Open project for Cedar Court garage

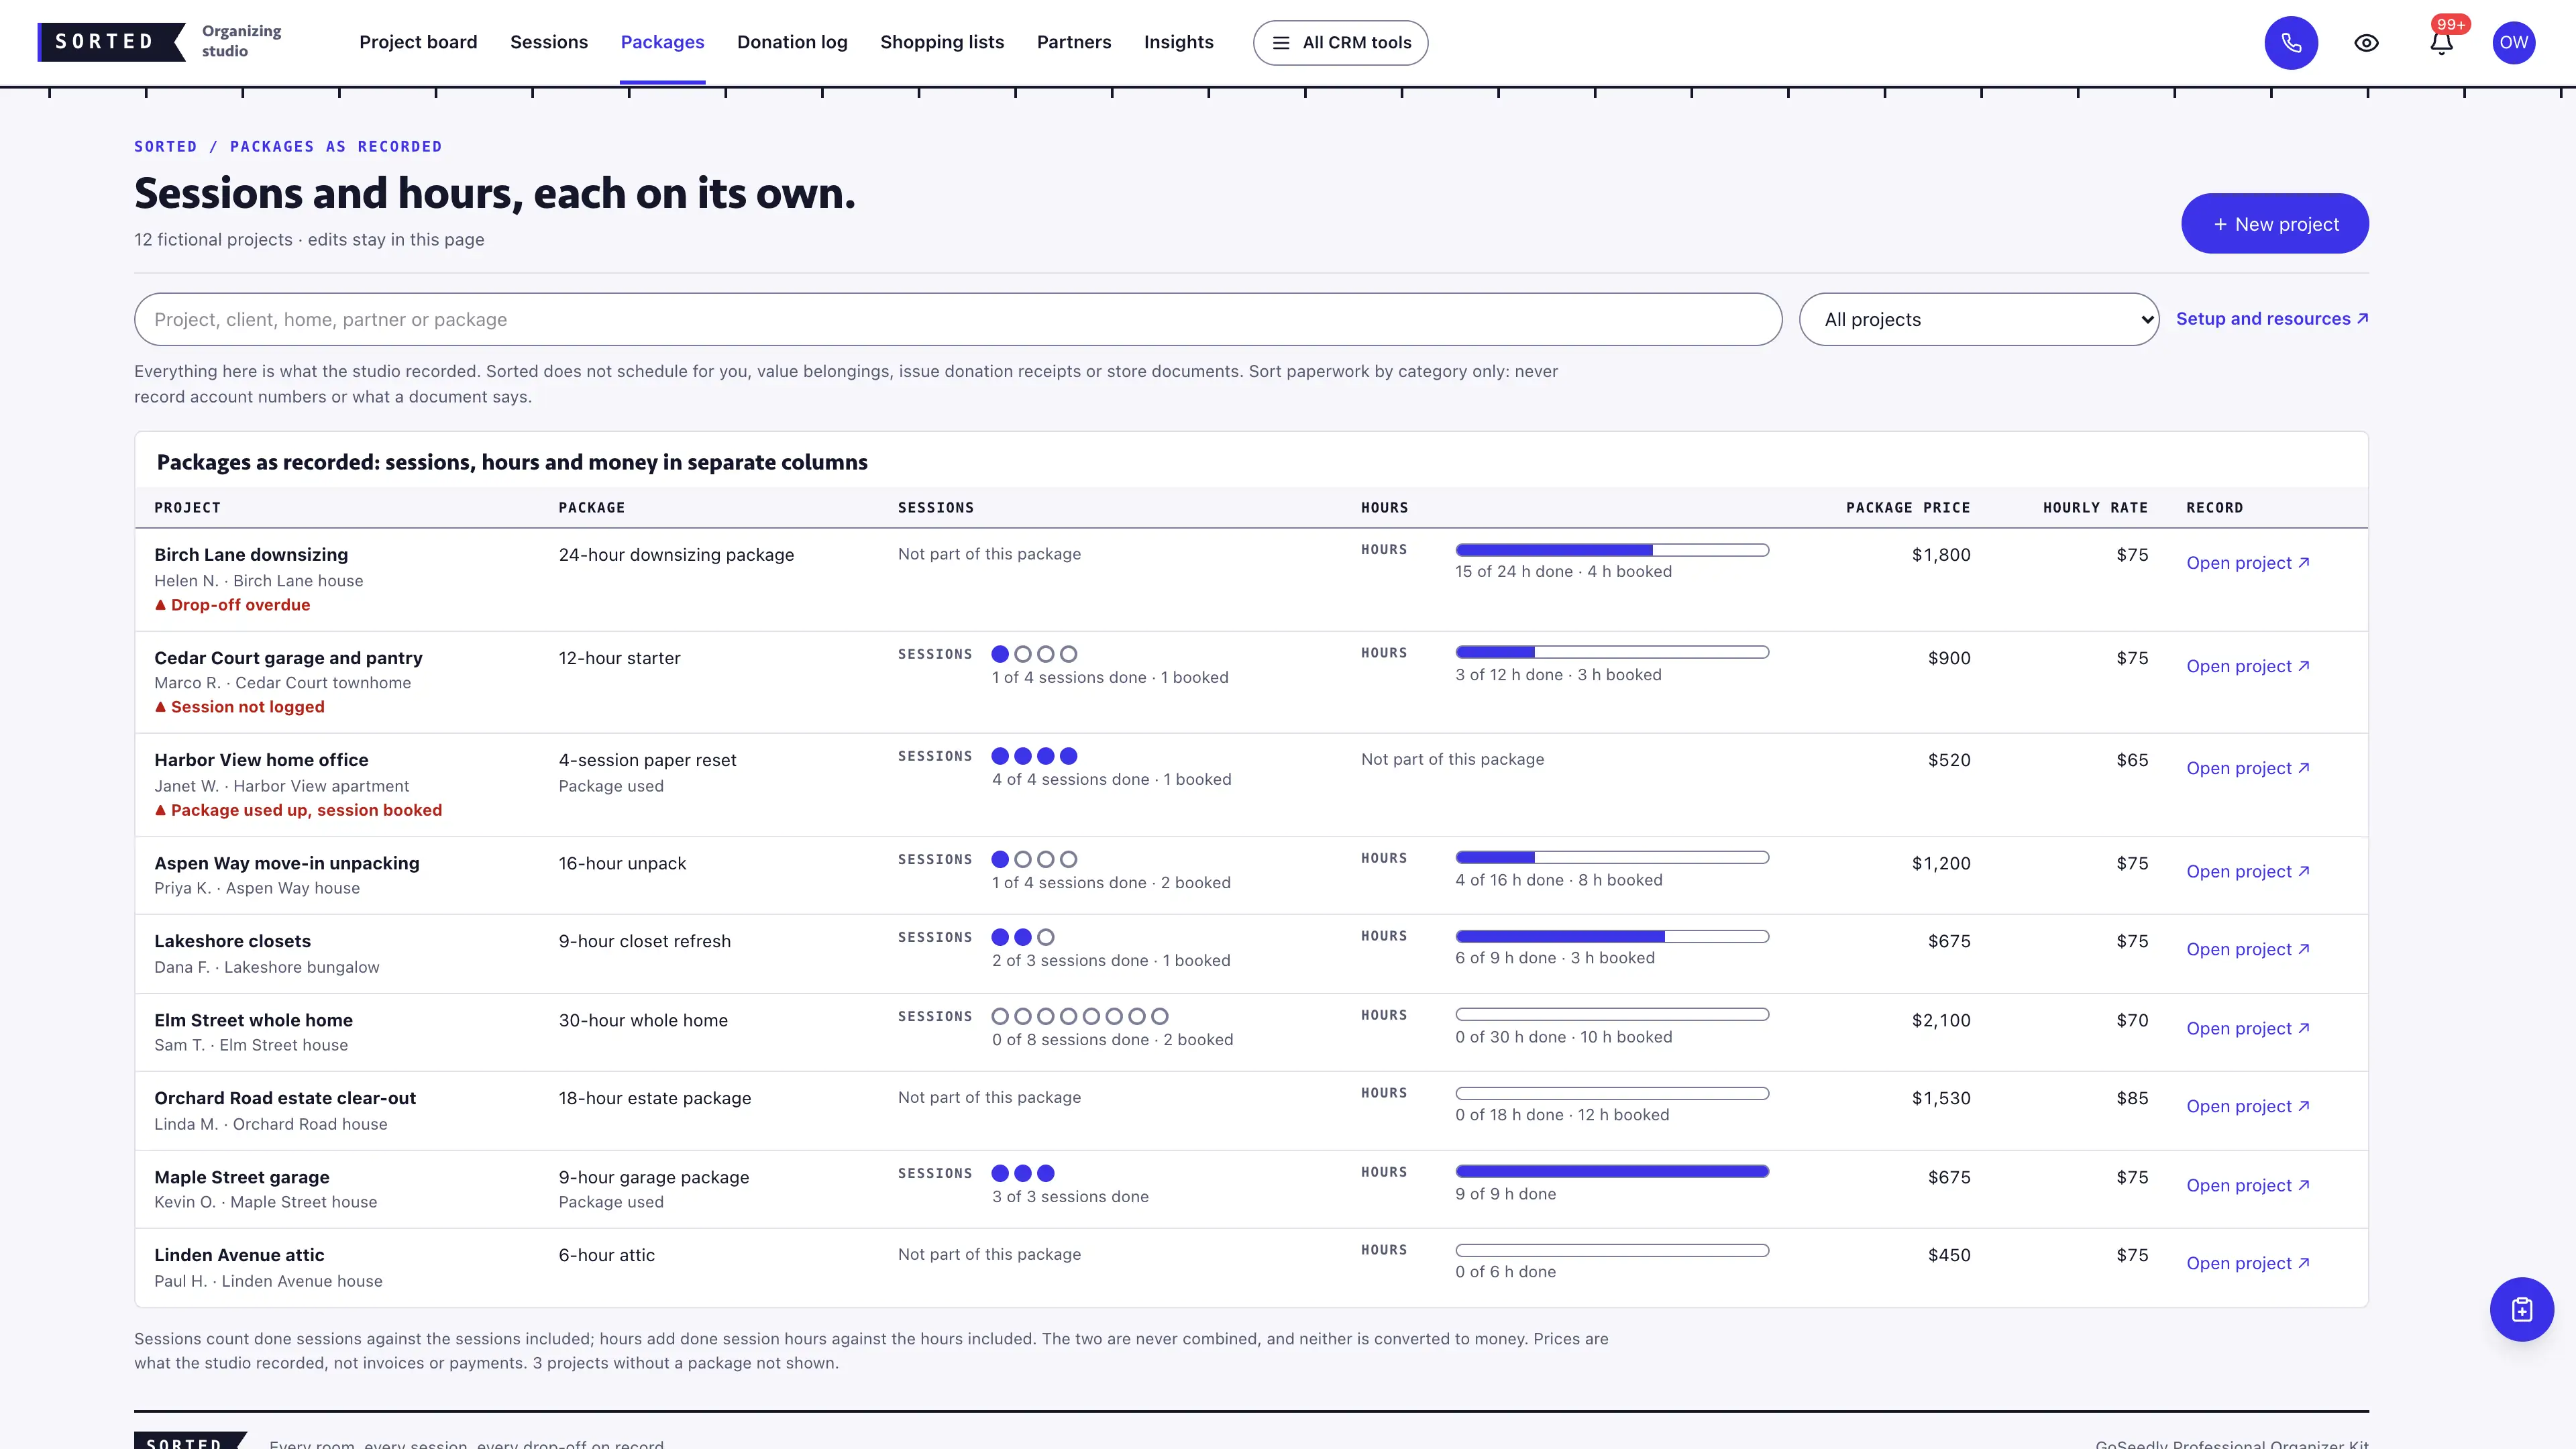[2247, 667]
